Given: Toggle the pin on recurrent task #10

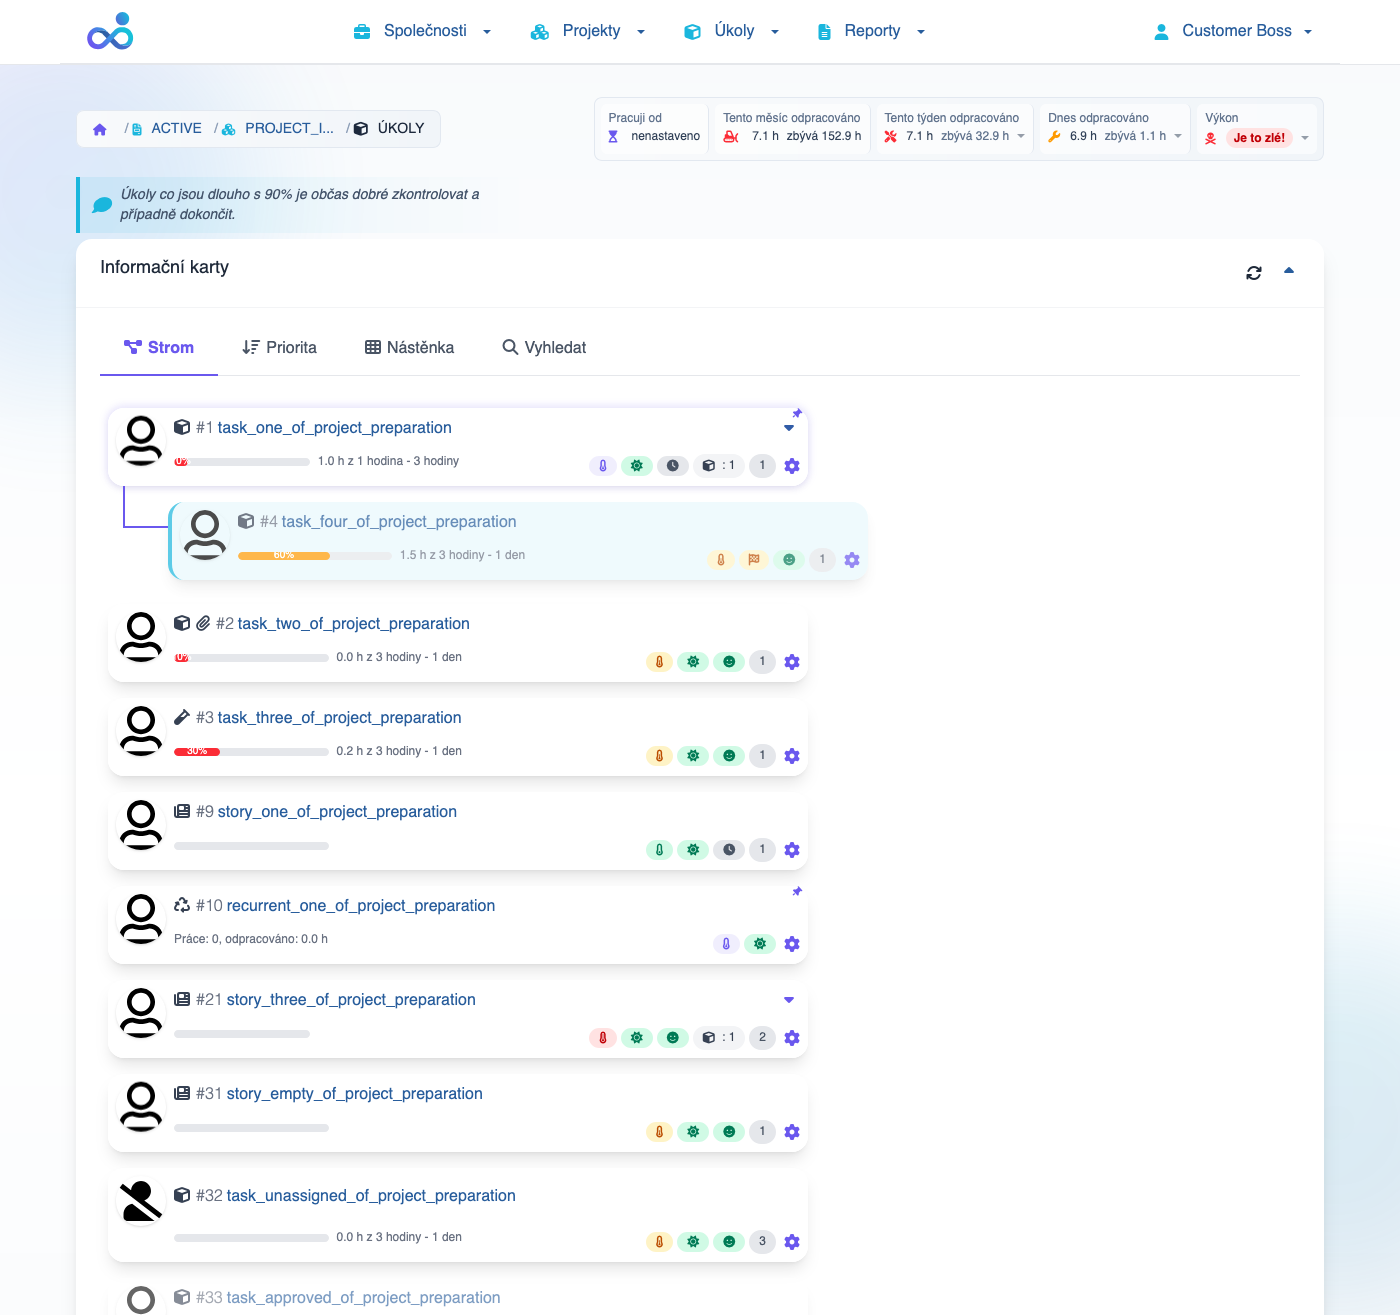Looking at the screenshot, I should [797, 891].
